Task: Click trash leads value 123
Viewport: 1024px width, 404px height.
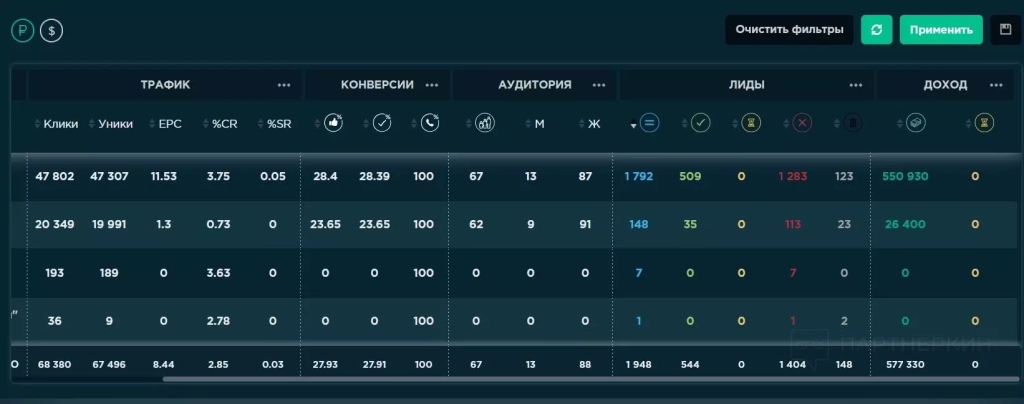Action: (x=844, y=176)
